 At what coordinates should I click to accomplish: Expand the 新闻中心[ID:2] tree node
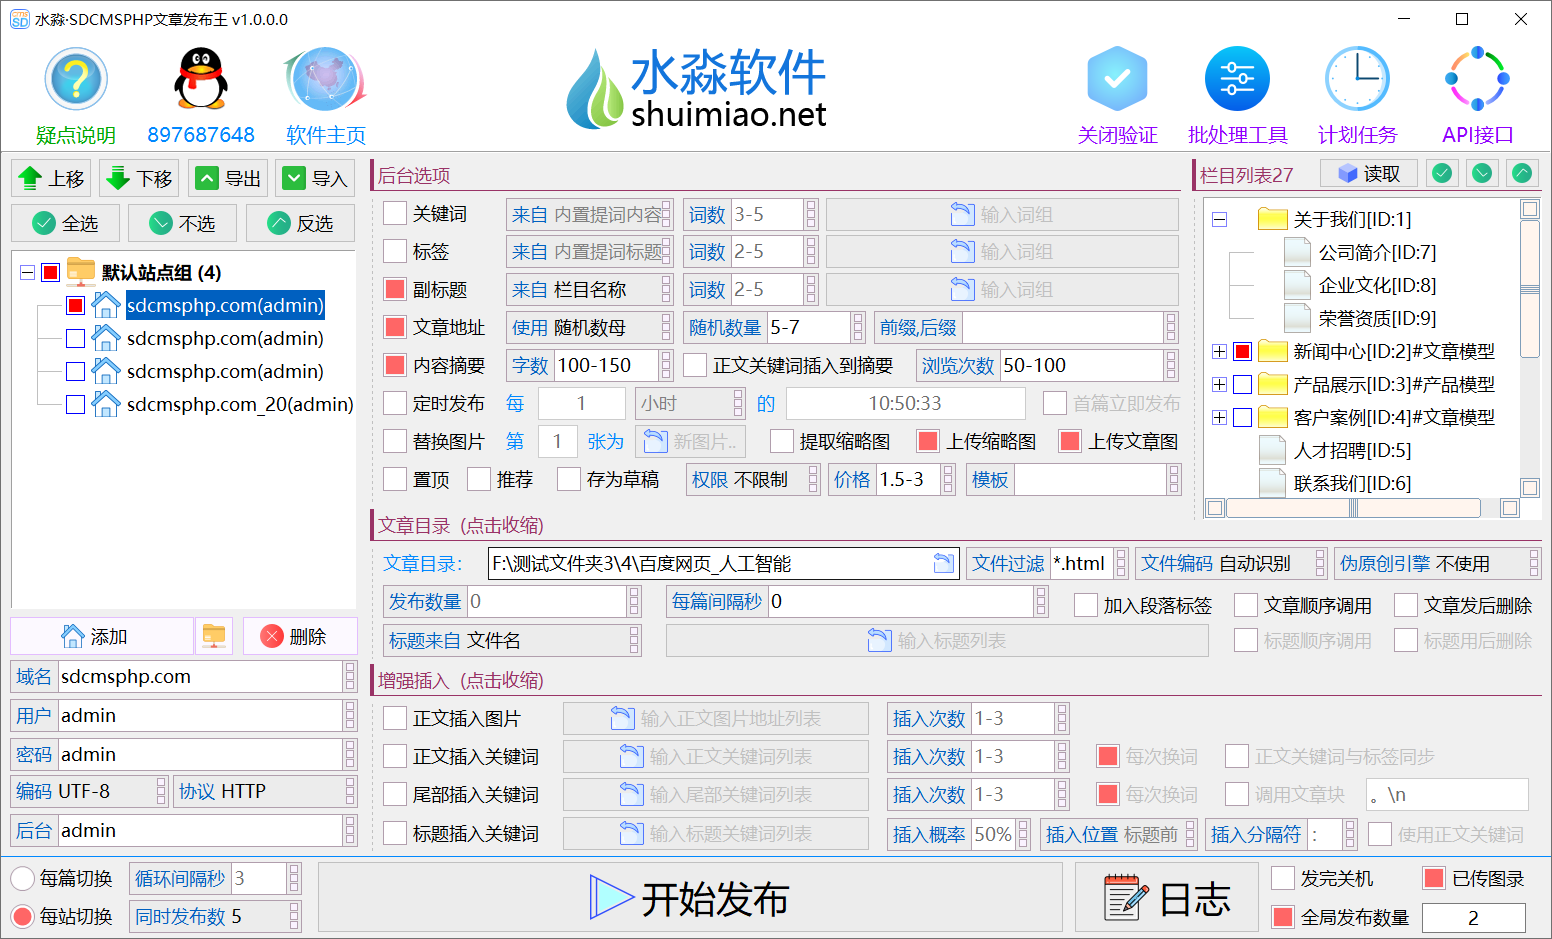(1219, 351)
